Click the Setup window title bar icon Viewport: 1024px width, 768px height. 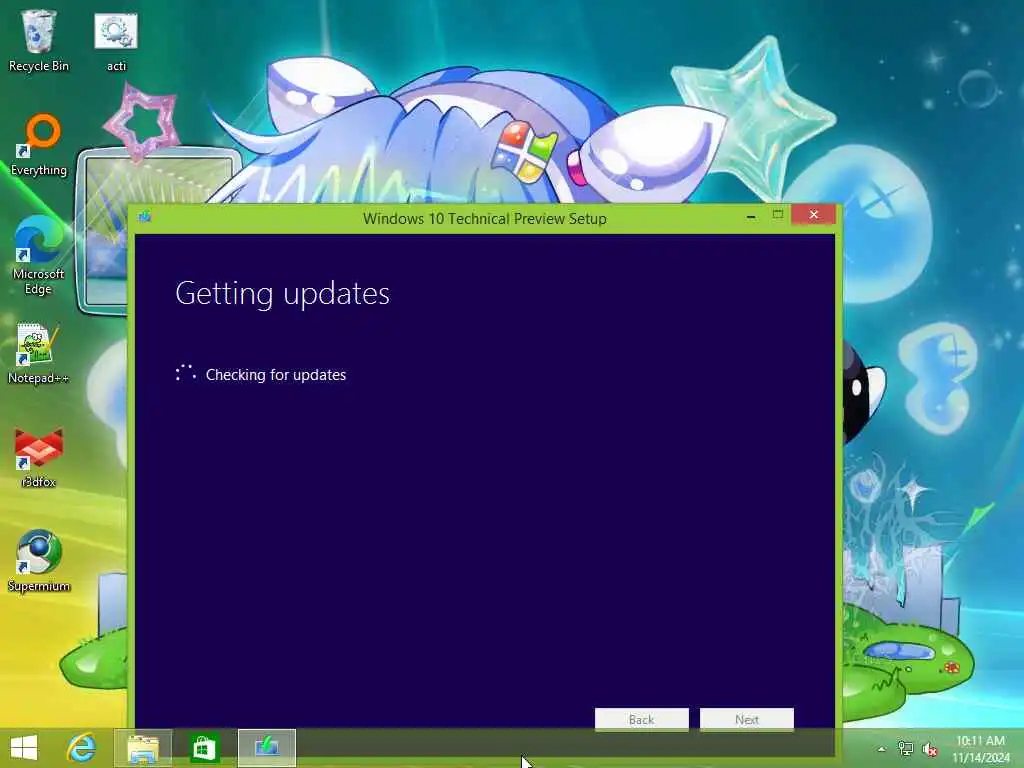click(x=144, y=216)
